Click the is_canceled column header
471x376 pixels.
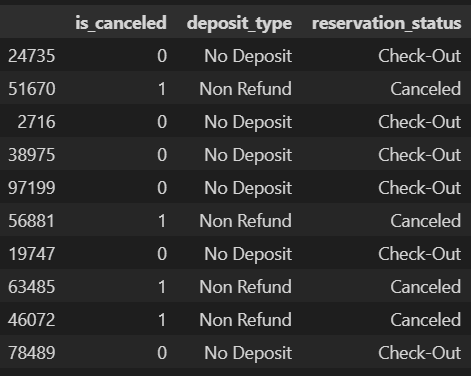point(121,23)
